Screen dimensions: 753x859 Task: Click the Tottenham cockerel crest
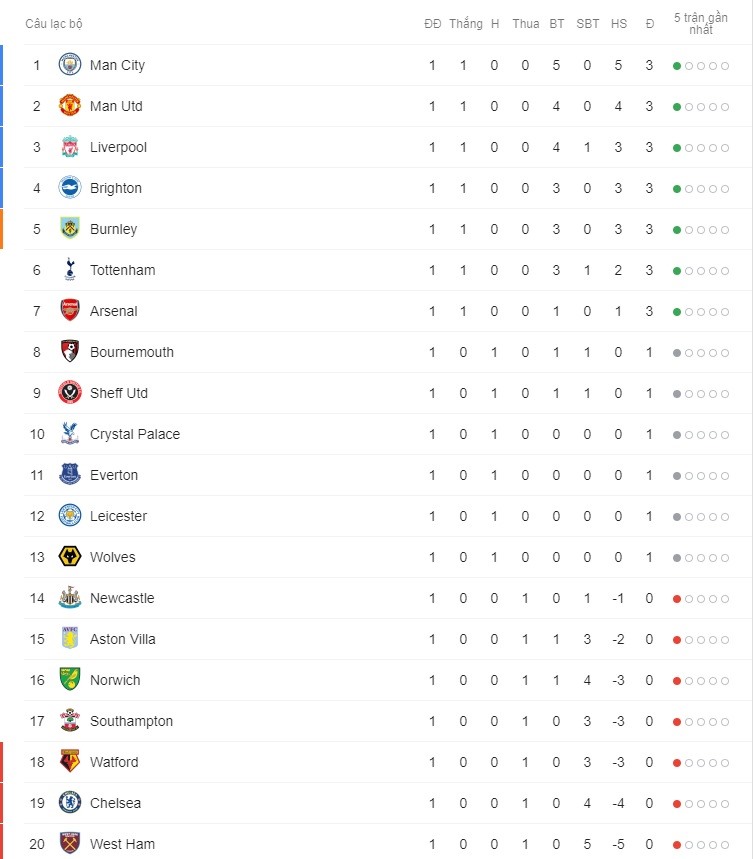(x=70, y=270)
